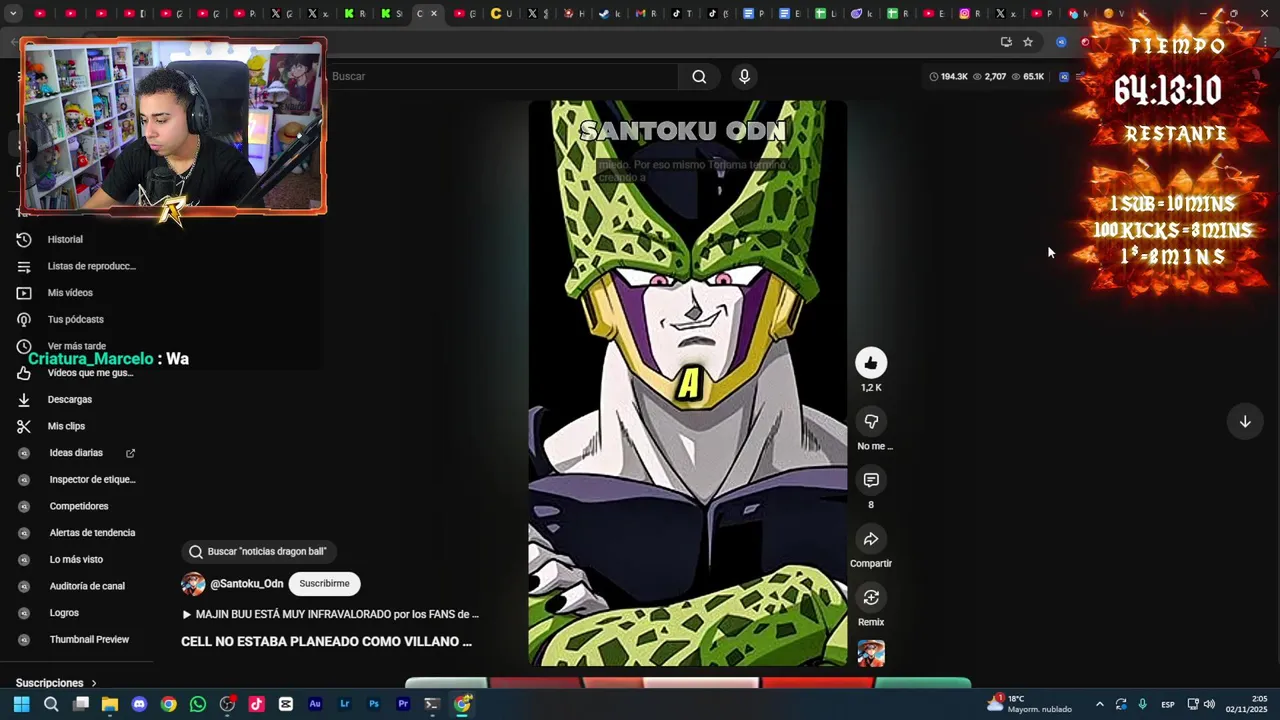Open File Explorer from taskbar
The width and height of the screenshot is (1280, 720).
pyautogui.click(x=110, y=704)
